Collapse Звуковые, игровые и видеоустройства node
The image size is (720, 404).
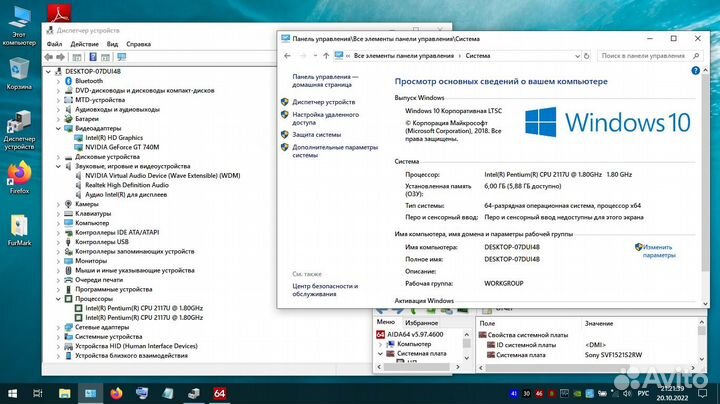(x=58, y=166)
